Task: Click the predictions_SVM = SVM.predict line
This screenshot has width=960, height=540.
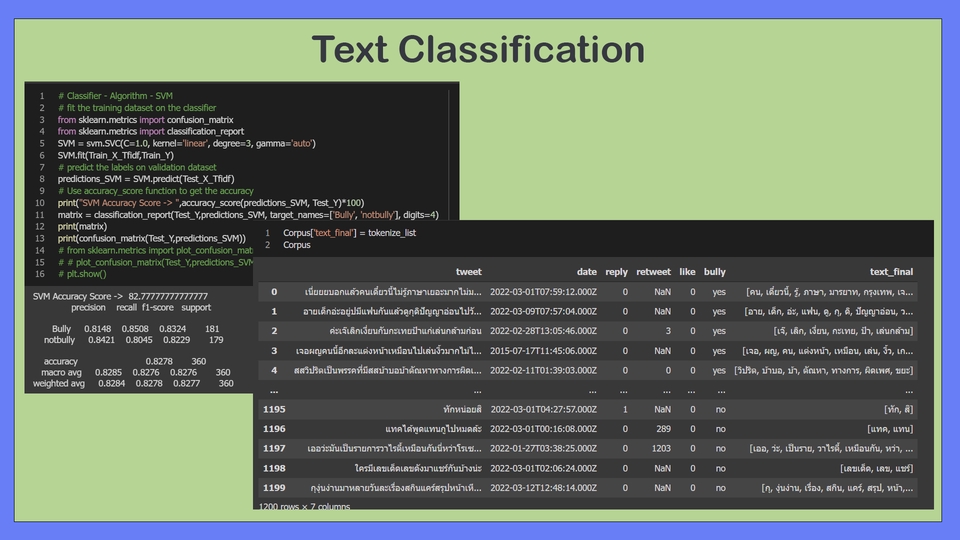Action: 146,179
